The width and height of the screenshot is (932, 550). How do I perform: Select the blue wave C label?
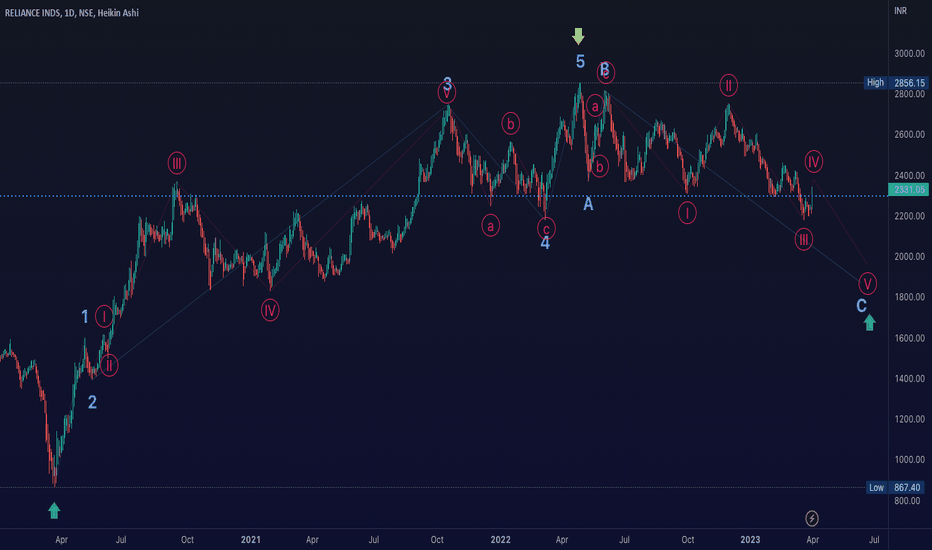[861, 306]
